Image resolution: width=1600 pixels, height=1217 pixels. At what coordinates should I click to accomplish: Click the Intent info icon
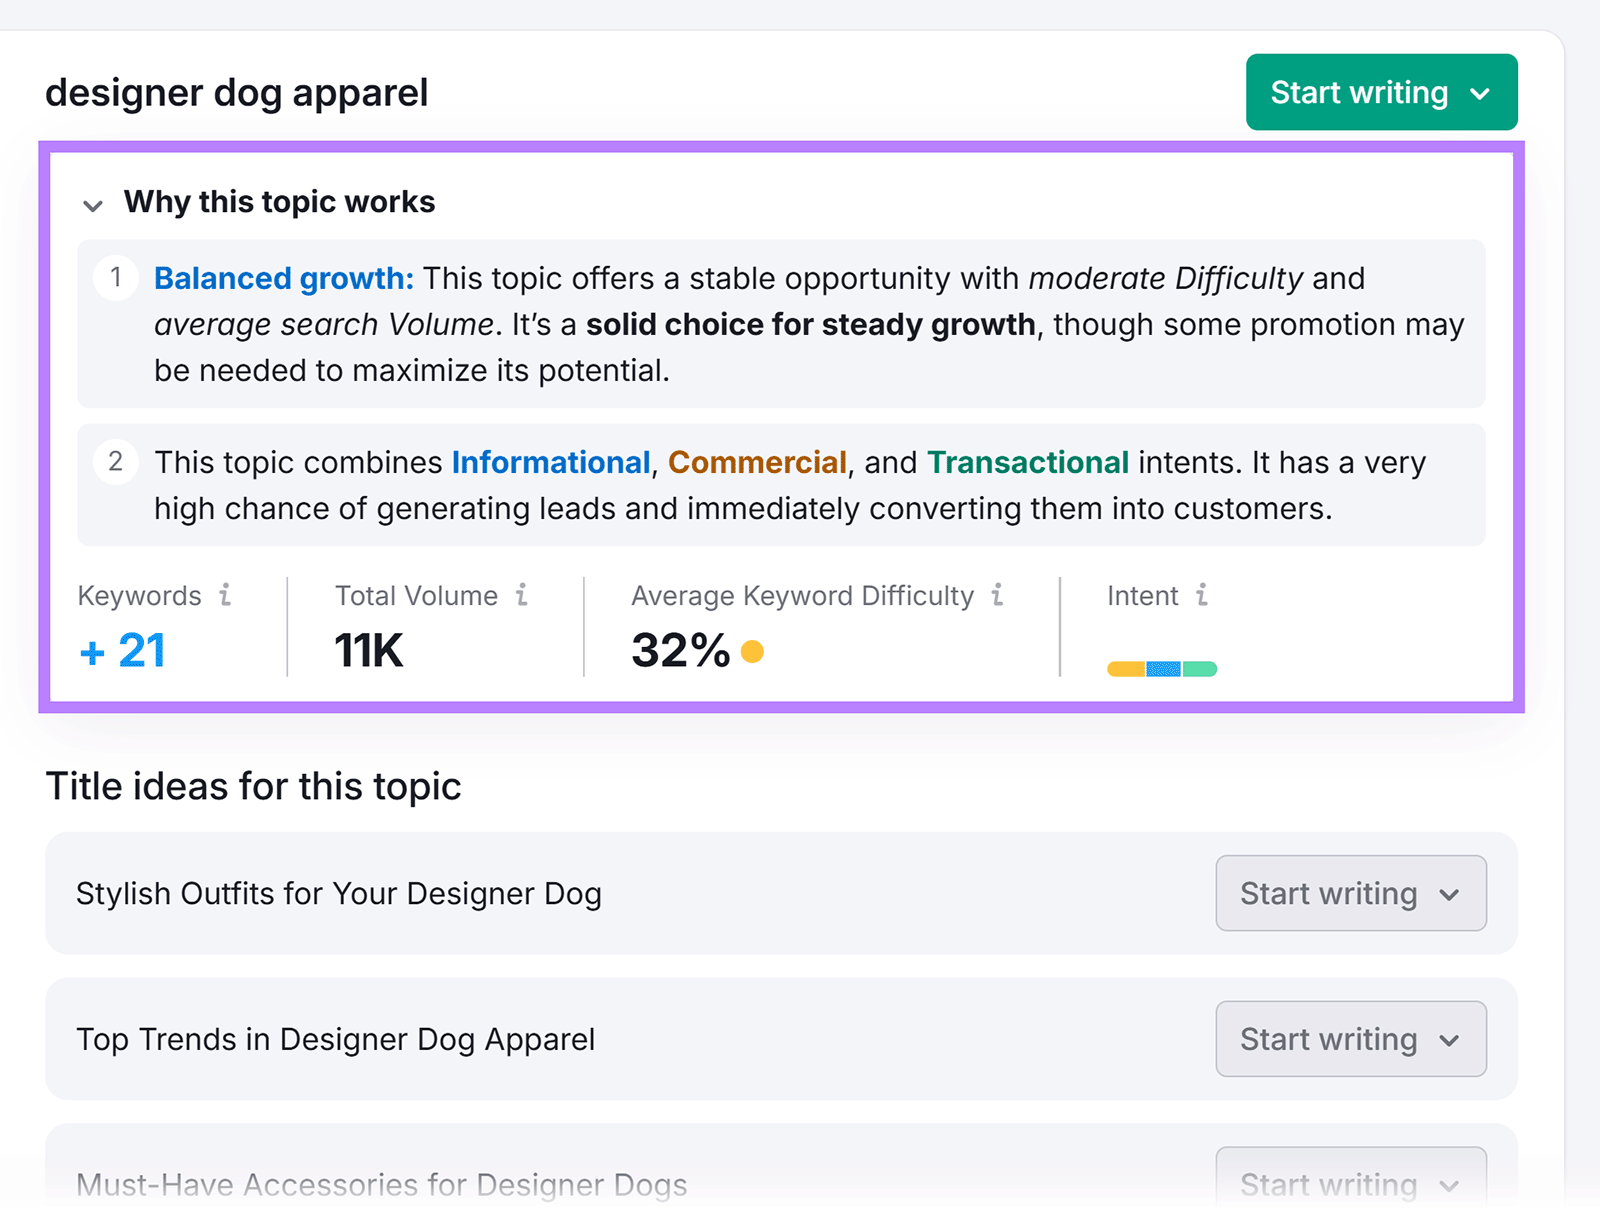click(1201, 596)
